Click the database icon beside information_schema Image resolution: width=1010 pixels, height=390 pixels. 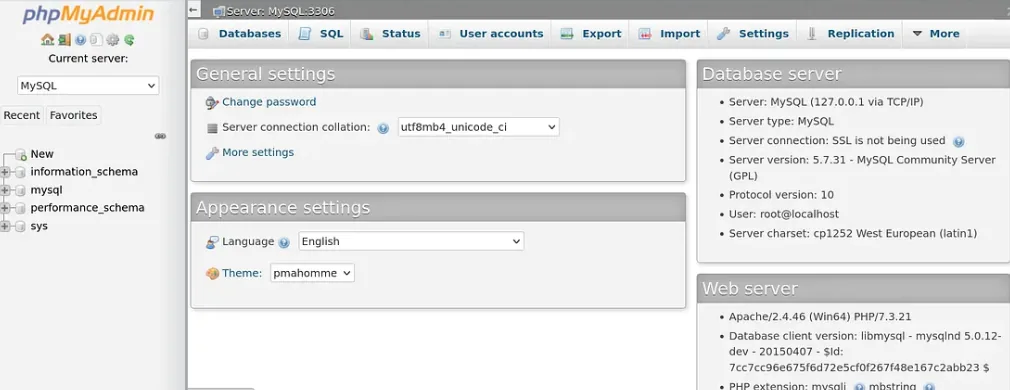click(x=21, y=172)
